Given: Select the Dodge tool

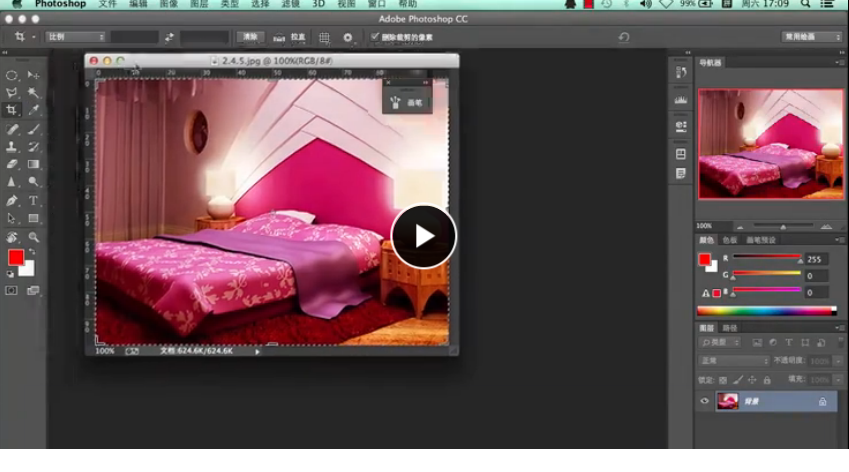Looking at the screenshot, I should pyautogui.click(x=34, y=182).
